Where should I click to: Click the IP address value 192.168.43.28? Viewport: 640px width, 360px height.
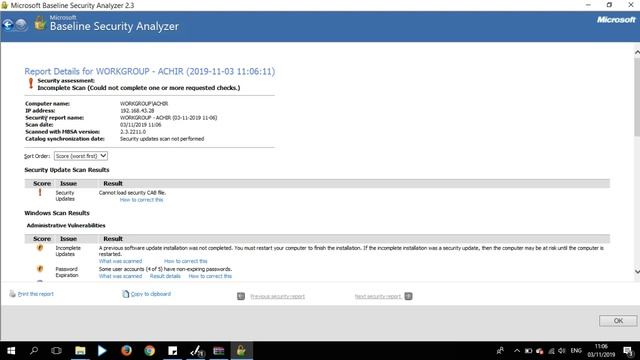point(137,111)
